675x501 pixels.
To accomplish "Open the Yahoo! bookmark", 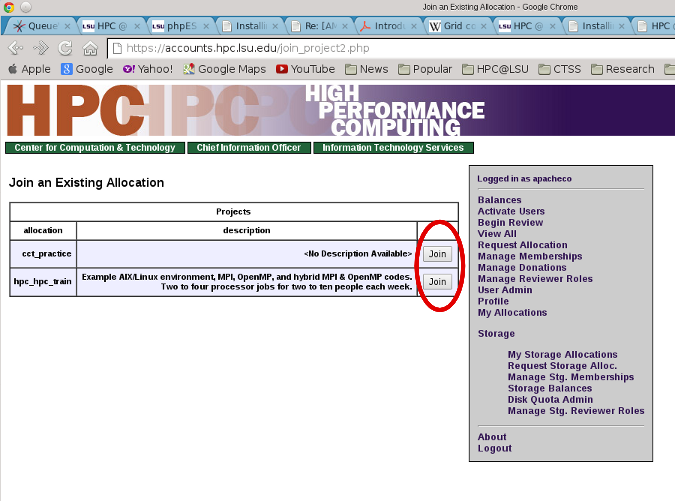I will click(148, 69).
